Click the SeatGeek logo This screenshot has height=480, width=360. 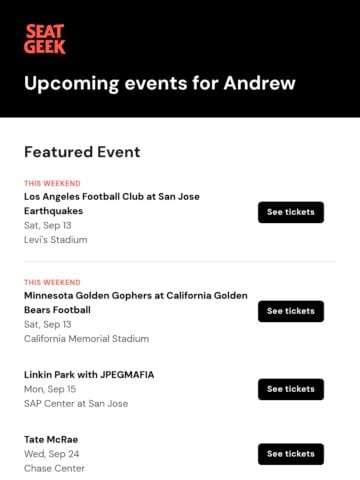[x=45, y=39]
